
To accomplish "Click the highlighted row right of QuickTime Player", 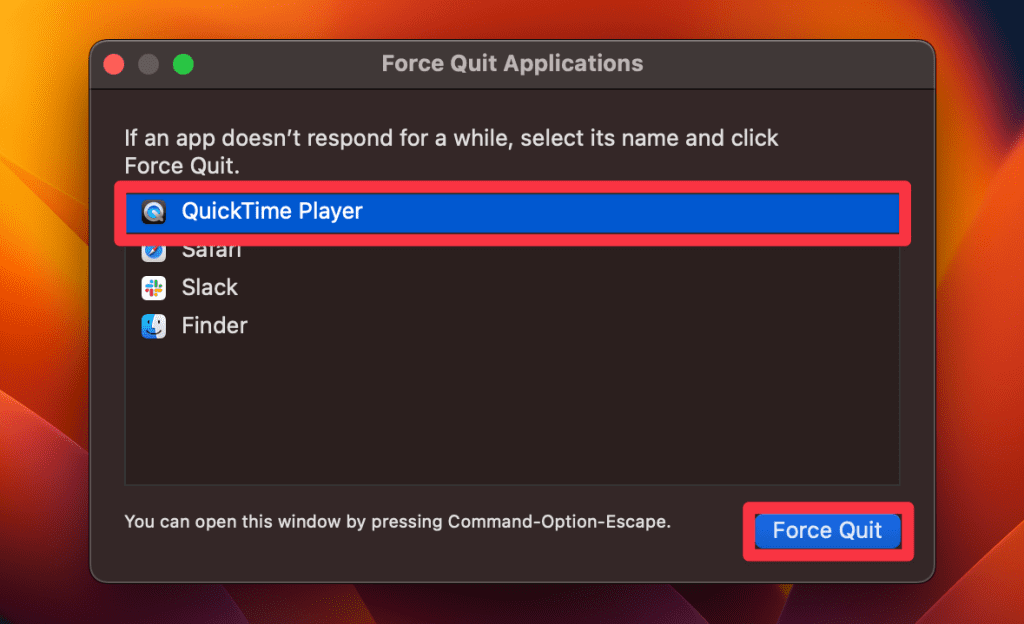I will [x=620, y=211].
